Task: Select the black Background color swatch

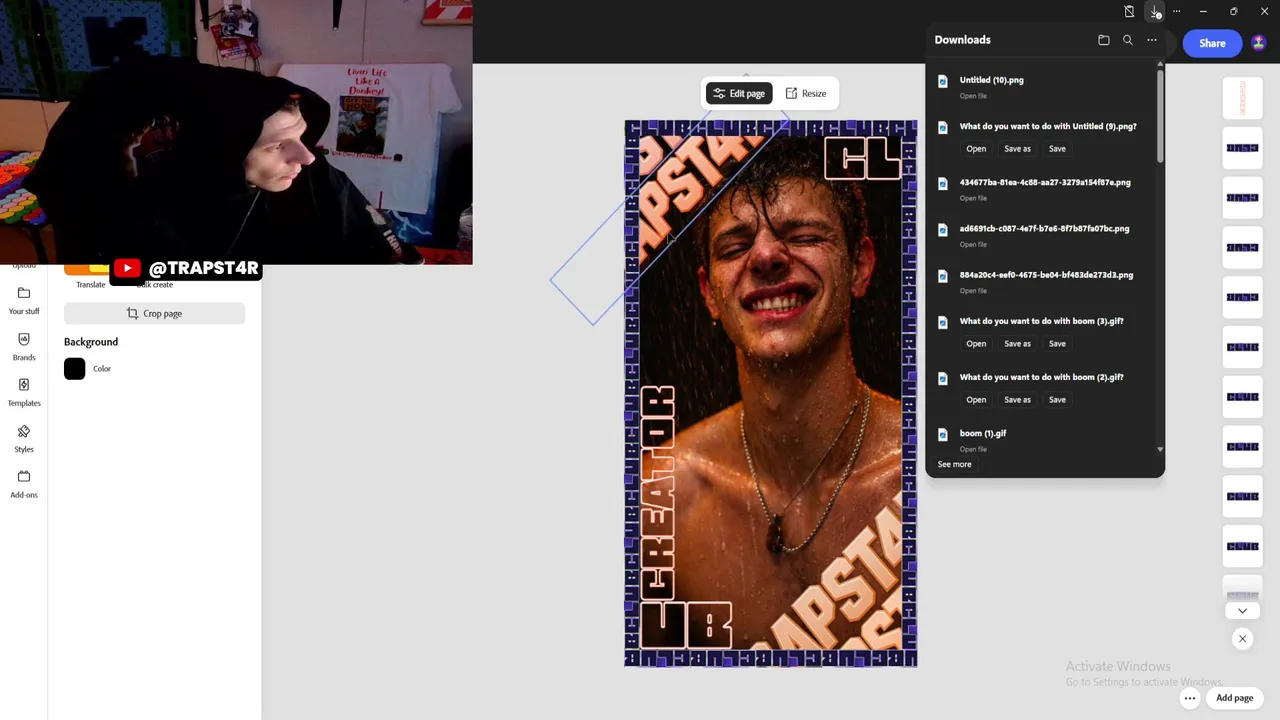Action: pos(75,369)
